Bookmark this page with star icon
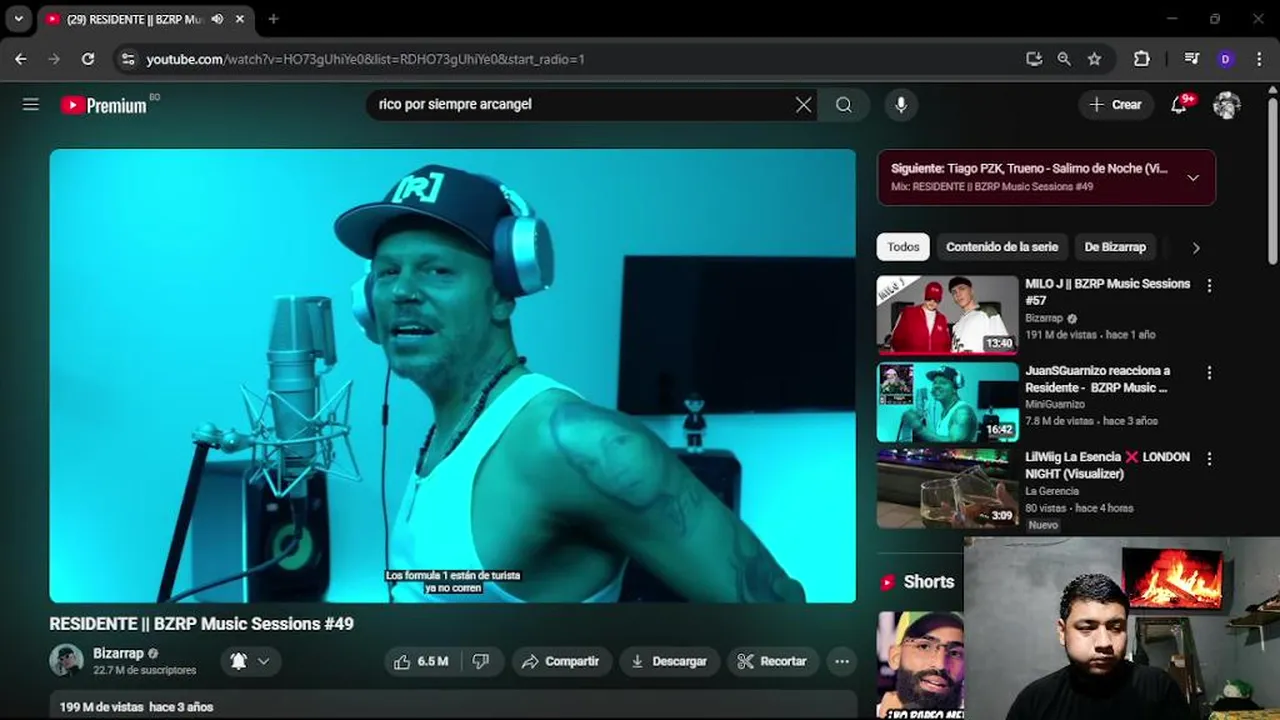This screenshot has width=1280, height=720. click(x=1094, y=59)
